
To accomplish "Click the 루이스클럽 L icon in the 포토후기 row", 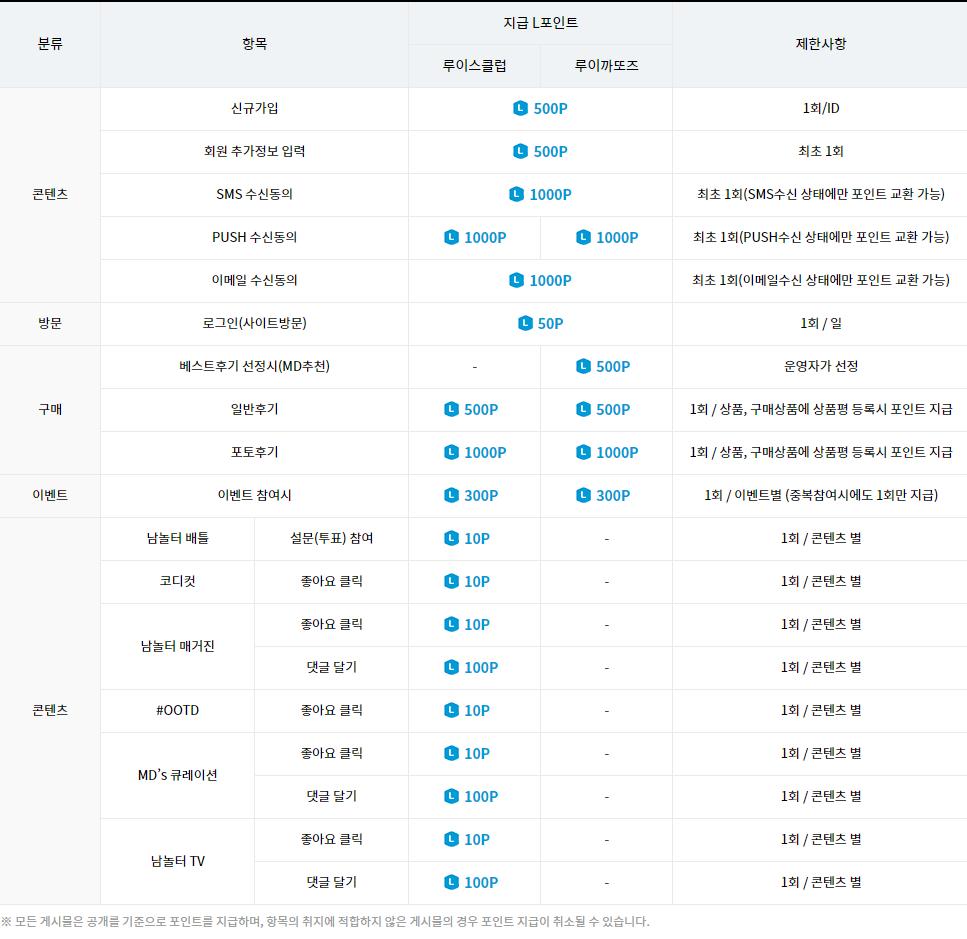I will click(x=451, y=453).
